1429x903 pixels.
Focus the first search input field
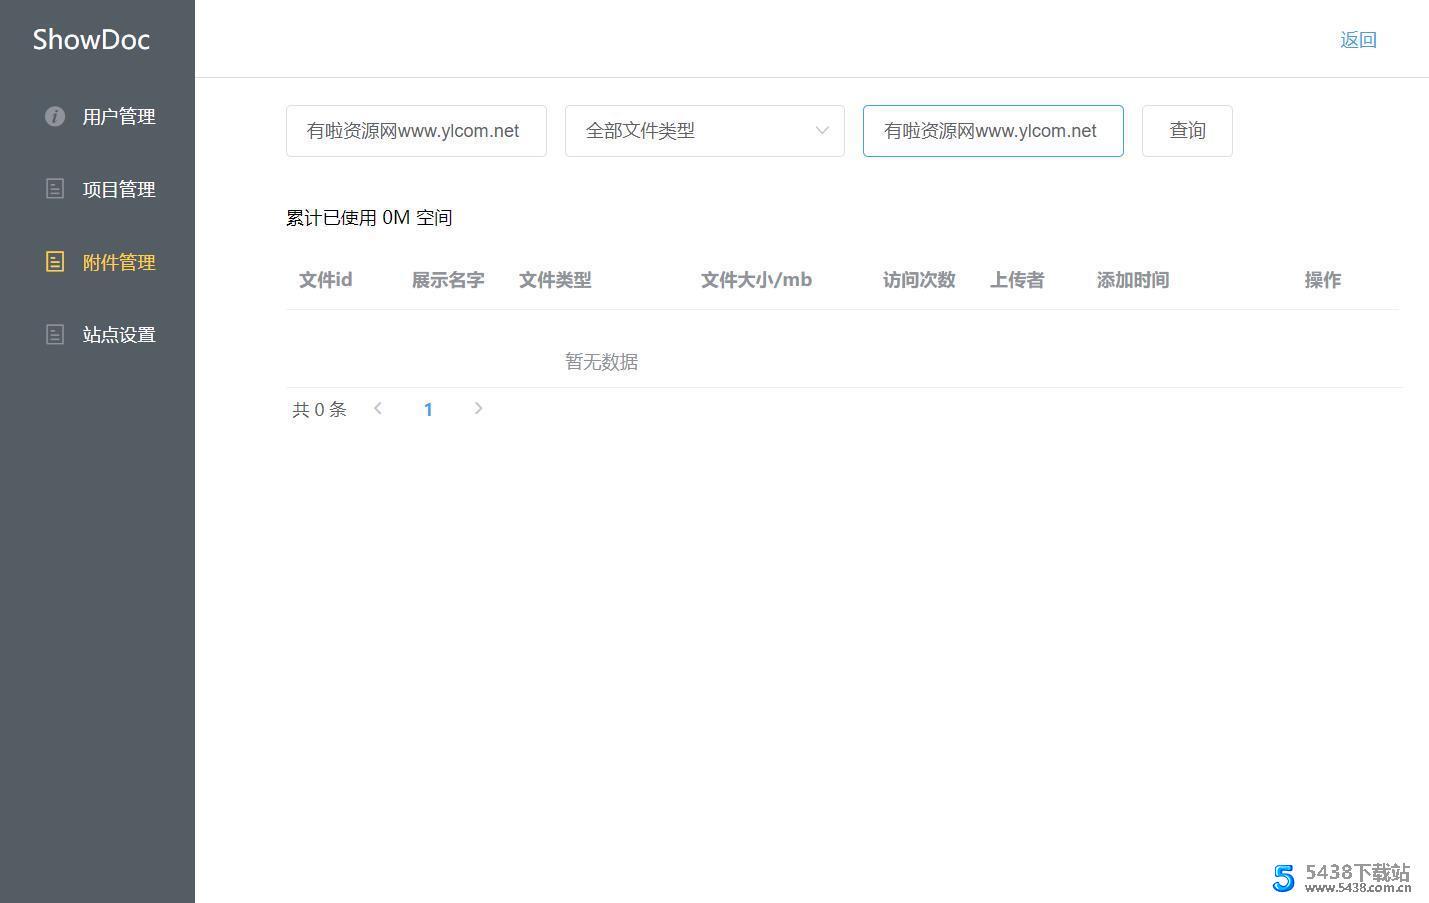(x=416, y=131)
